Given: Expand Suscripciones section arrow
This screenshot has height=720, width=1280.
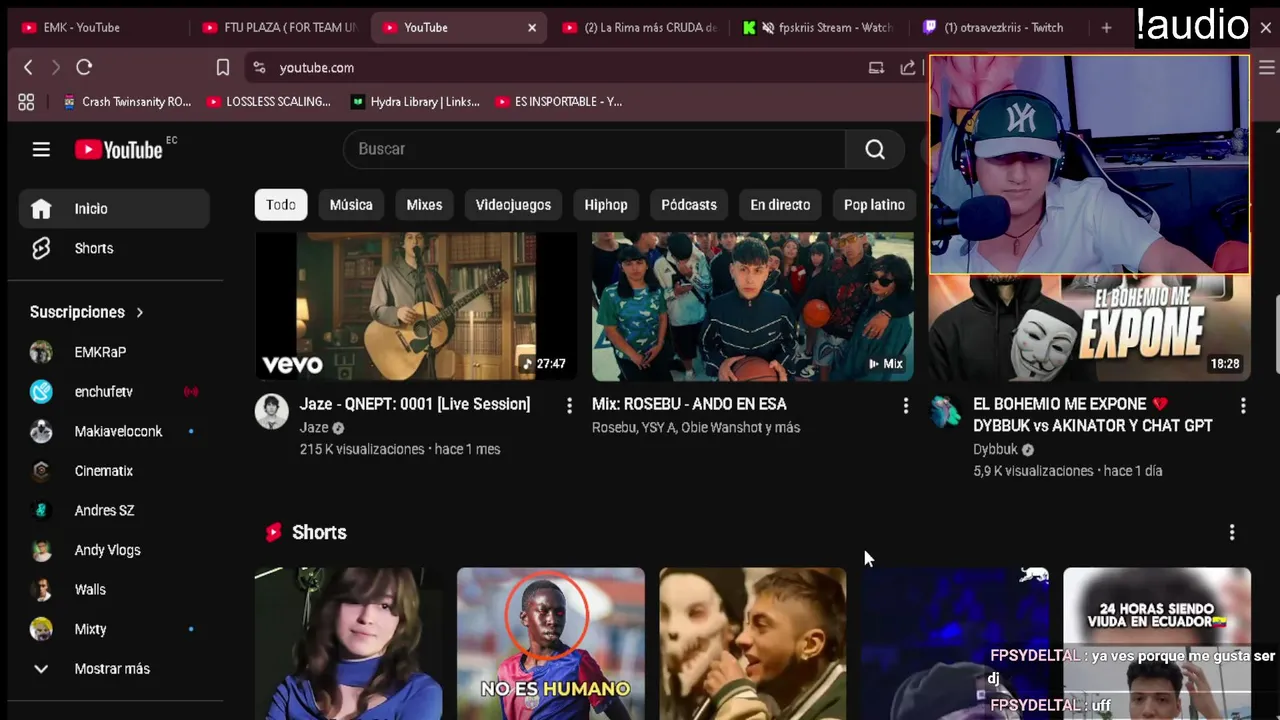Looking at the screenshot, I should coord(139,312).
